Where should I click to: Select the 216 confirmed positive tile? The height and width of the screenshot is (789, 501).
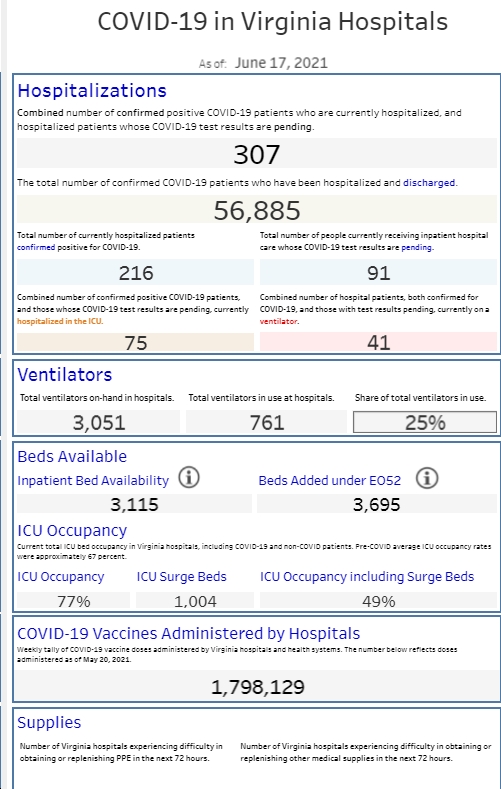click(x=135, y=272)
